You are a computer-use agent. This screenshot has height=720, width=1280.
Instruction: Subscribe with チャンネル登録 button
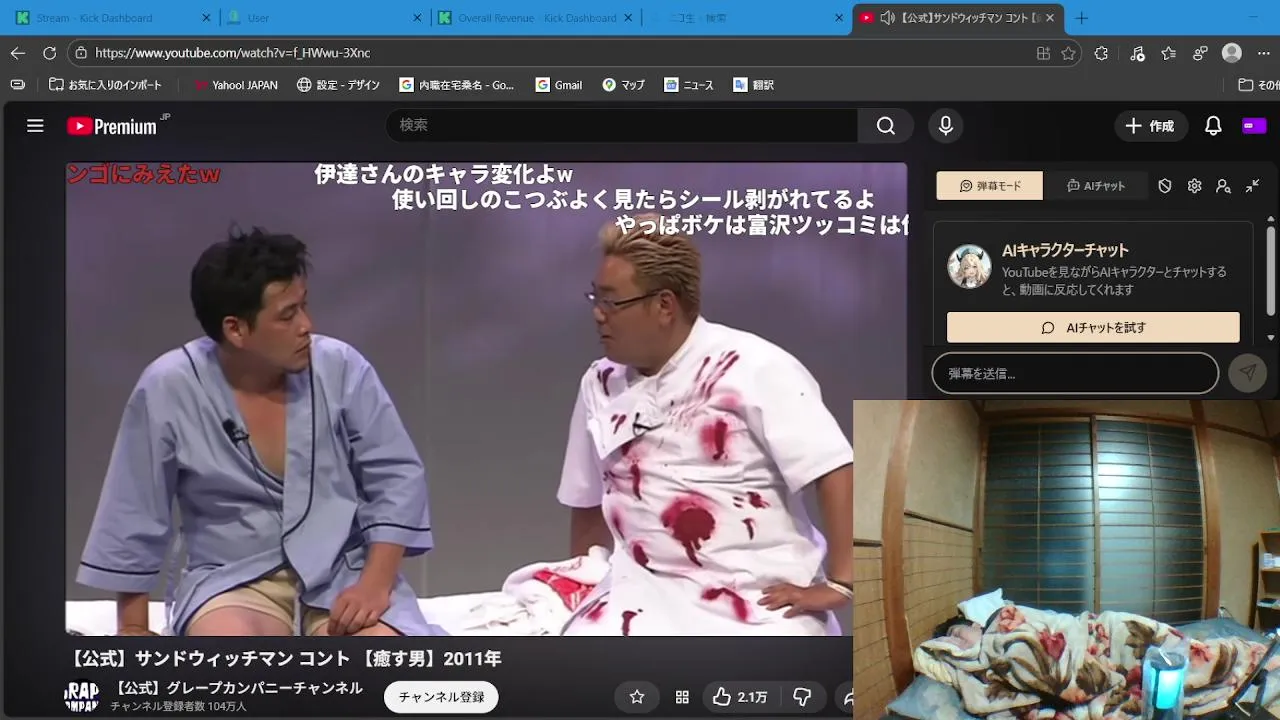coord(441,697)
